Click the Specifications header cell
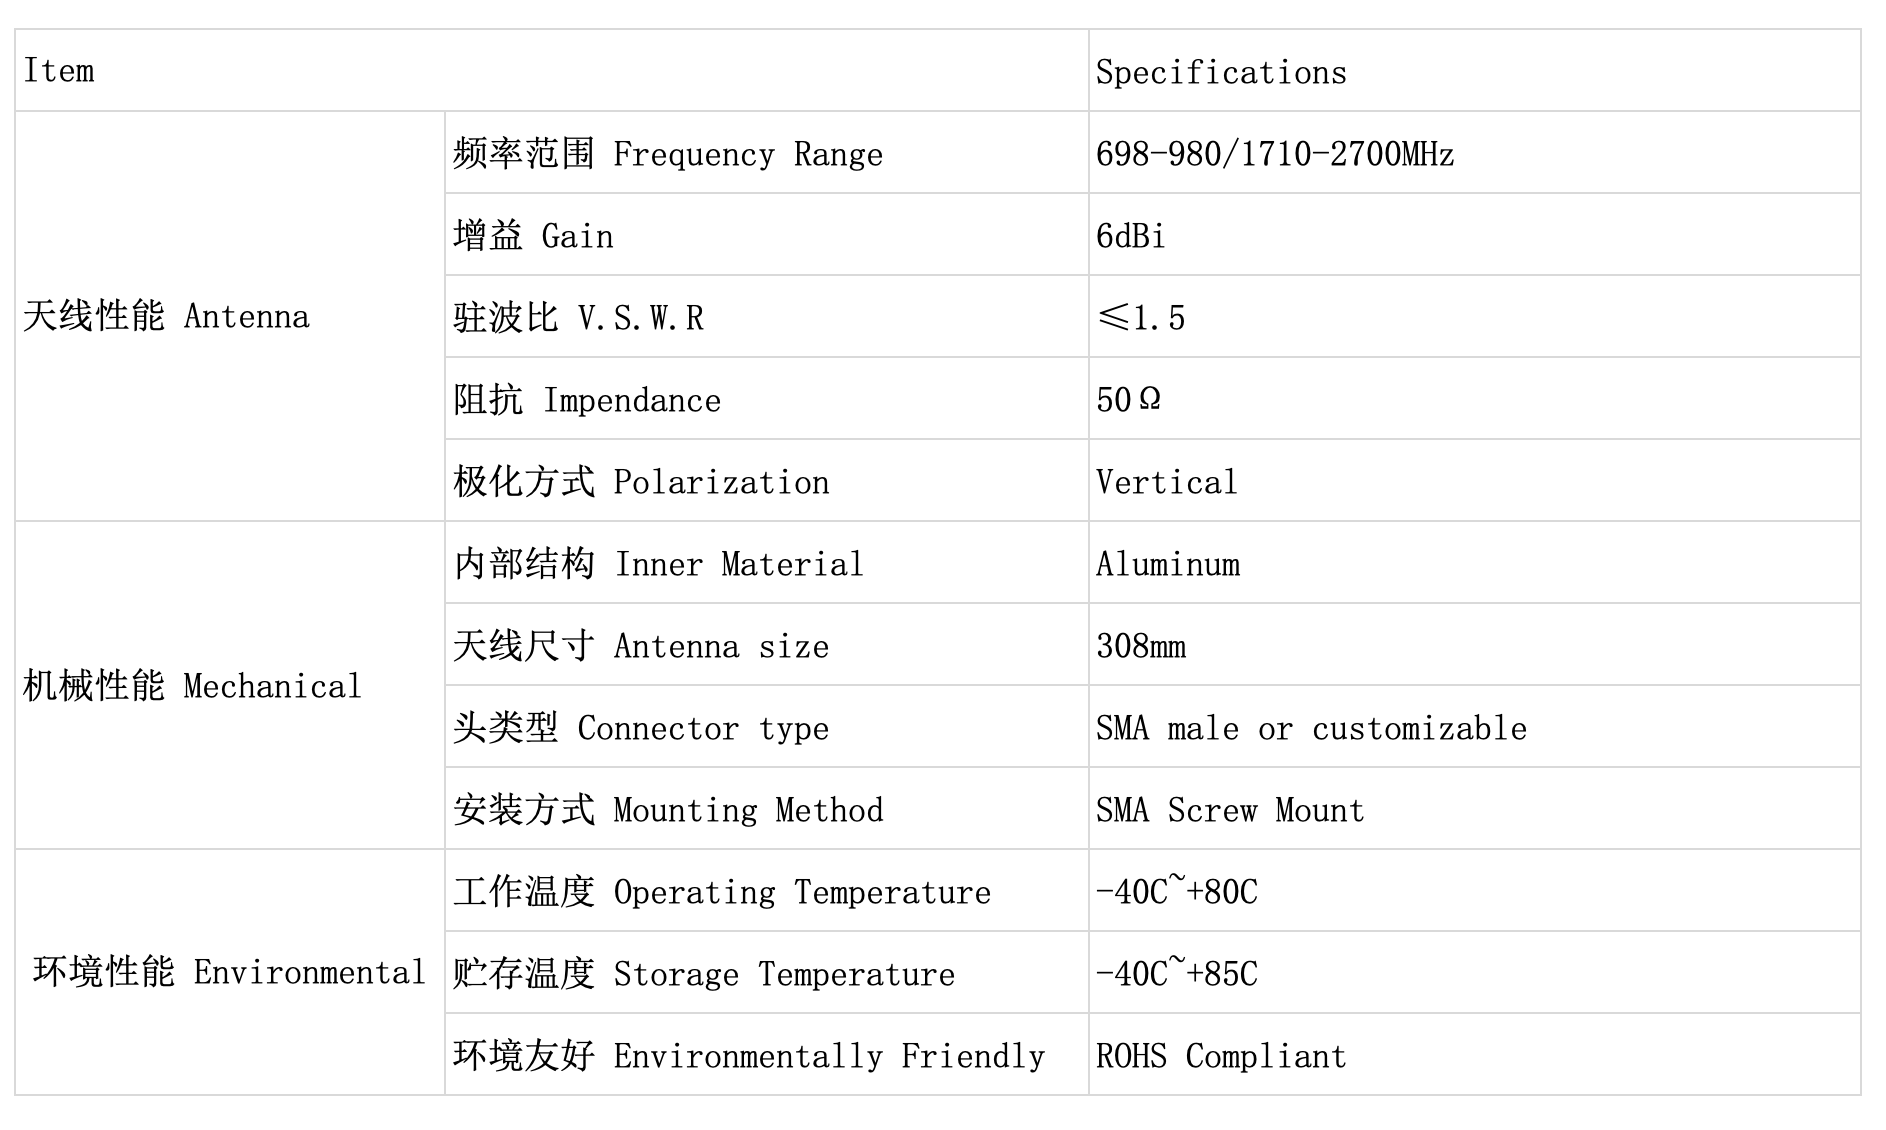Image resolution: width=1886 pixels, height=1130 pixels. (x=1474, y=70)
